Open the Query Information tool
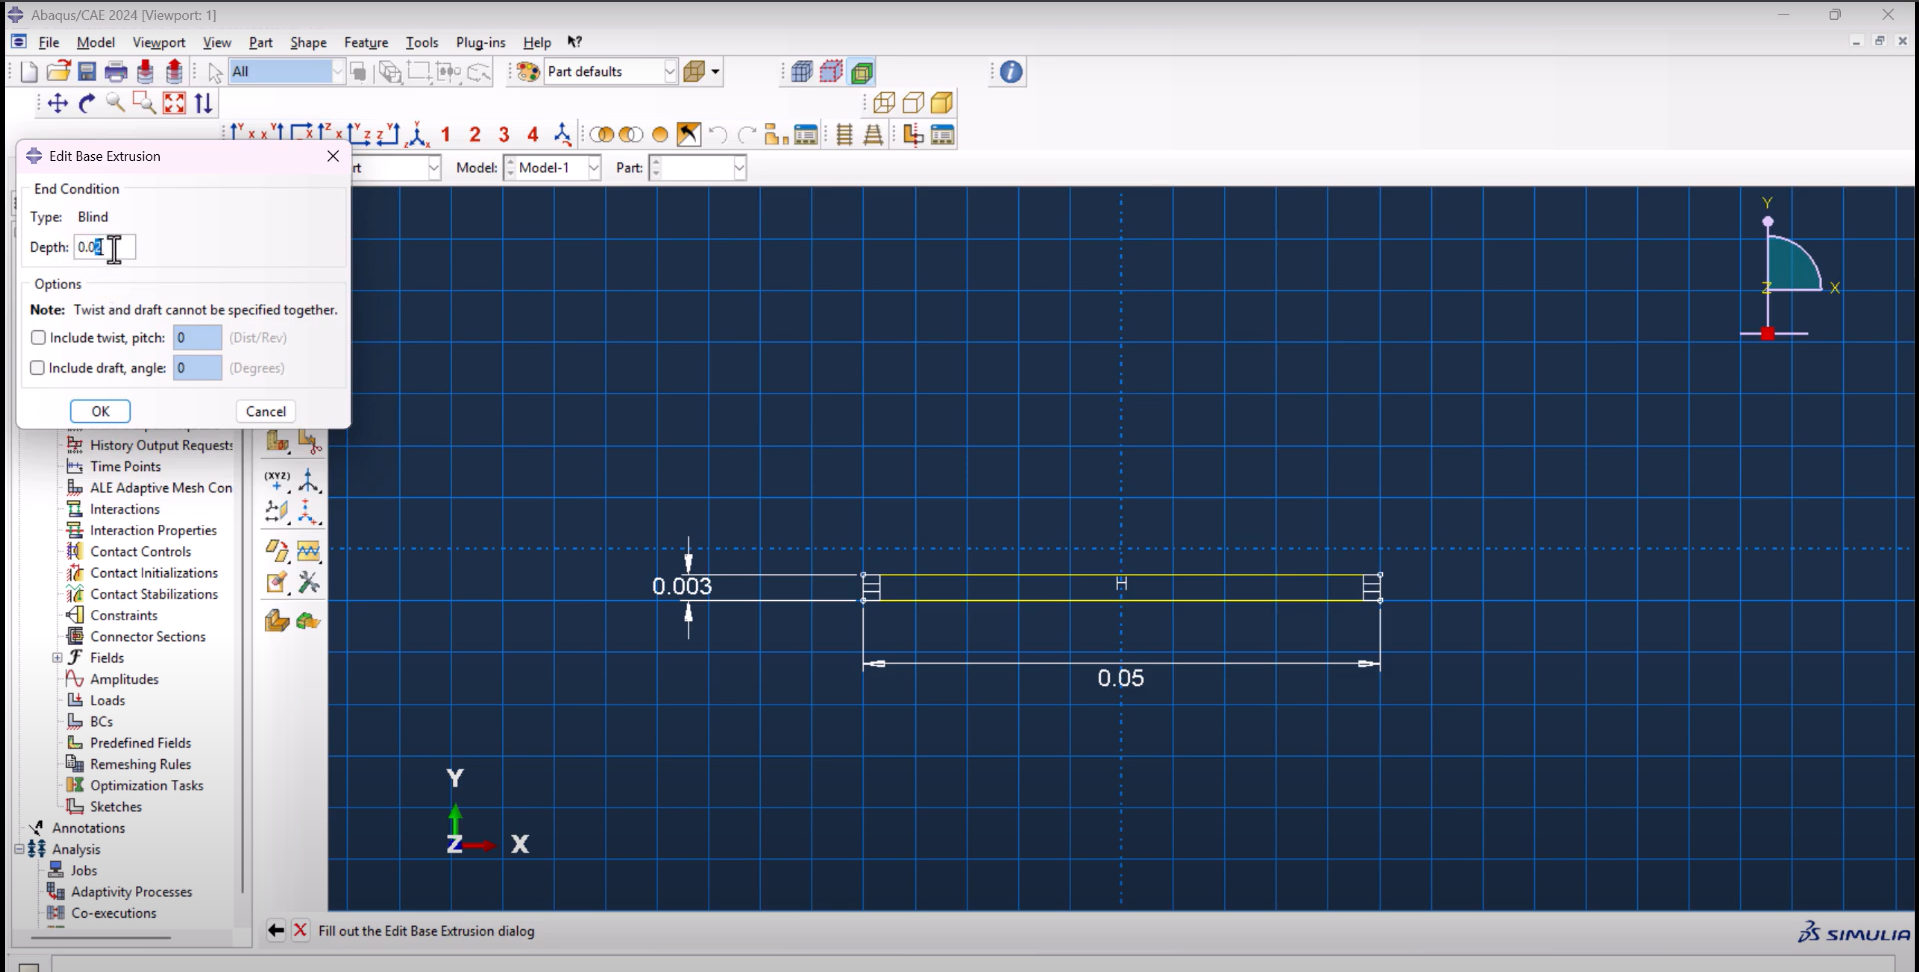The width and height of the screenshot is (1919, 972). pos(1008,71)
